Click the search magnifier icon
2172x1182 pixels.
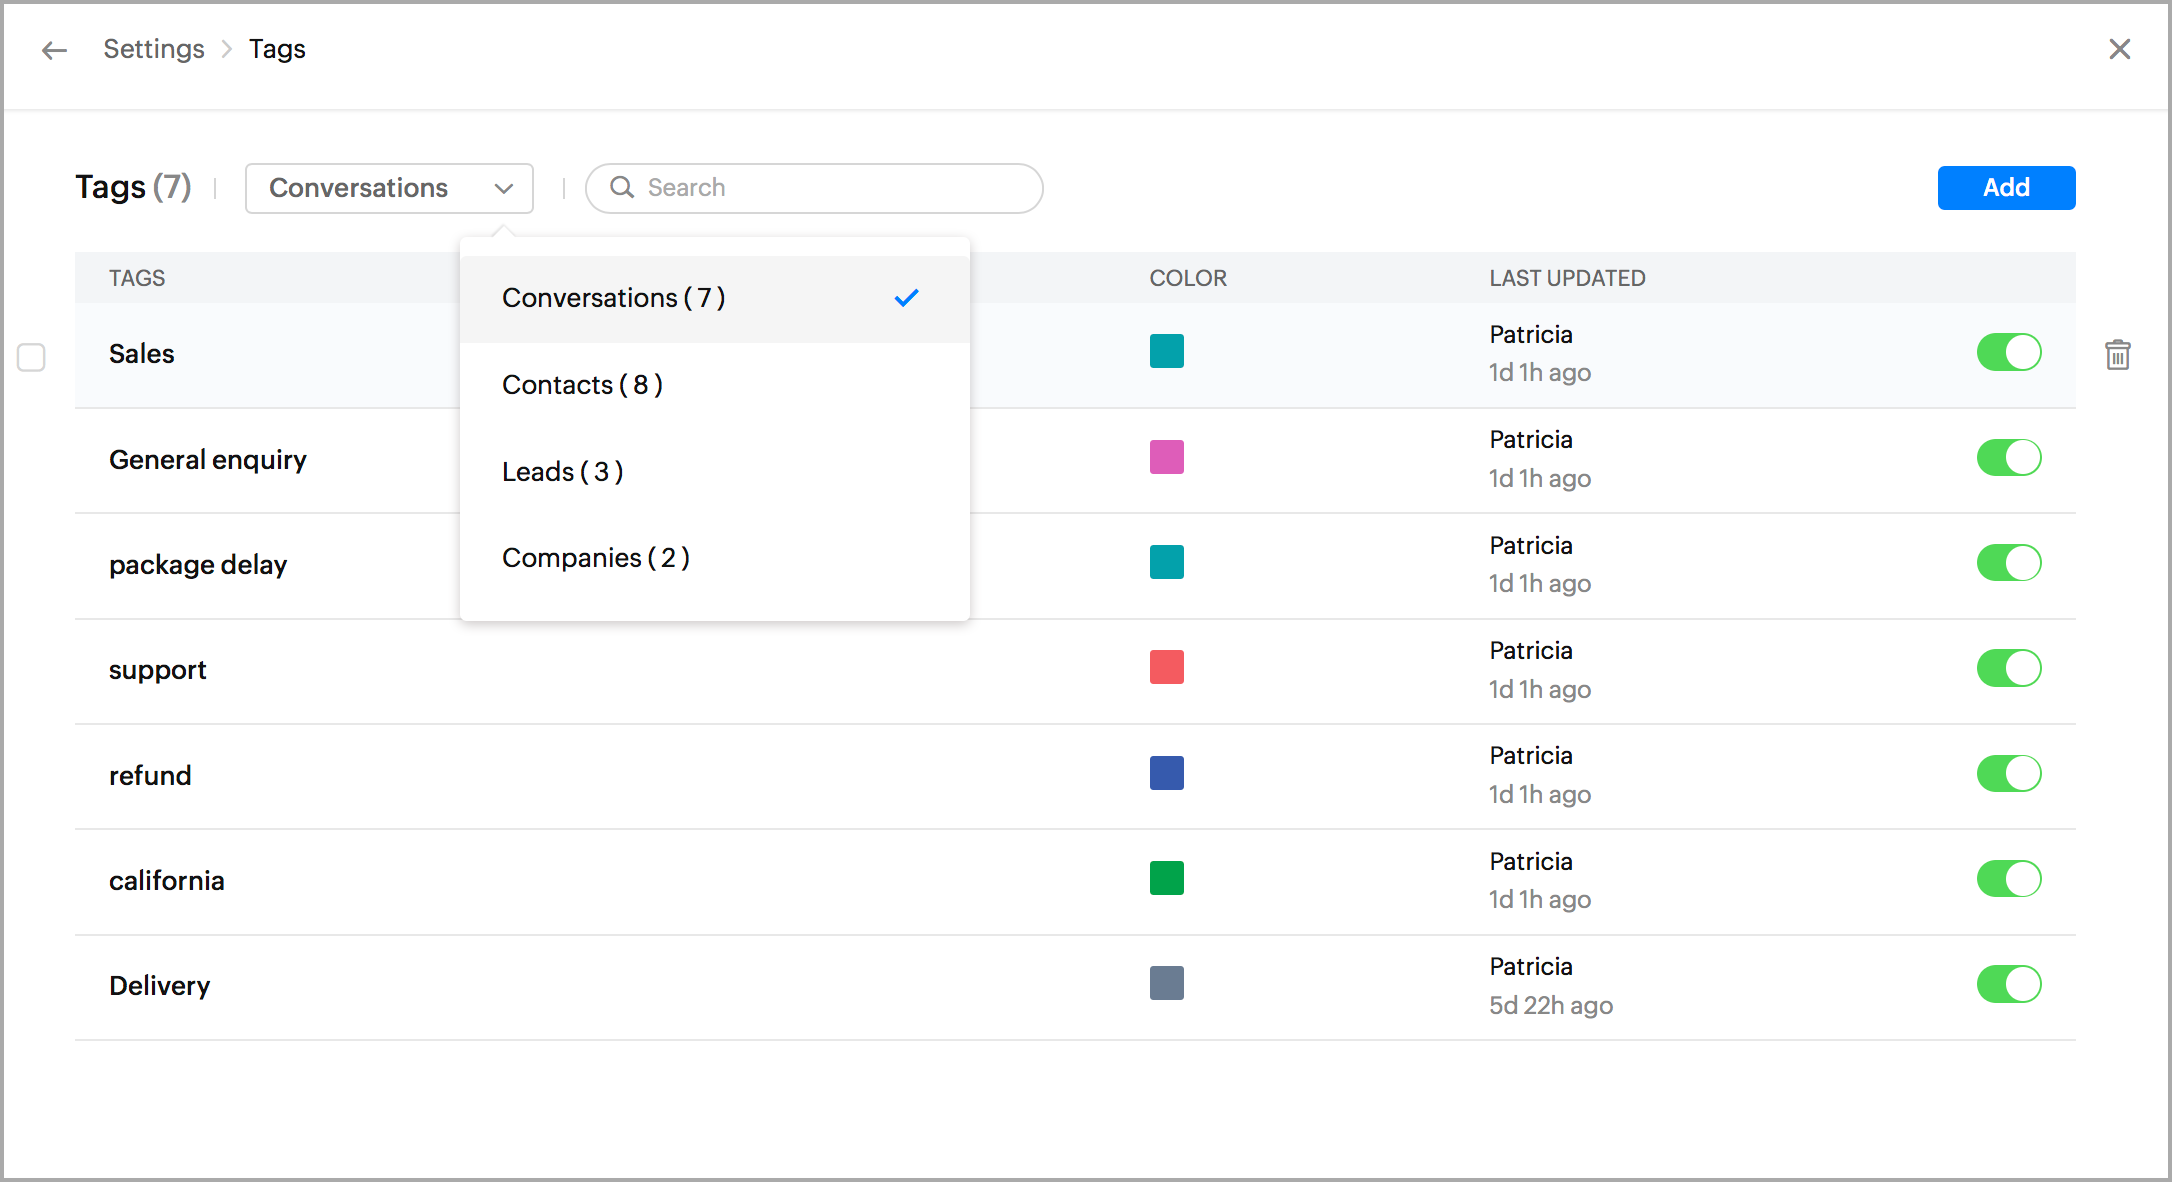pyautogui.click(x=622, y=187)
